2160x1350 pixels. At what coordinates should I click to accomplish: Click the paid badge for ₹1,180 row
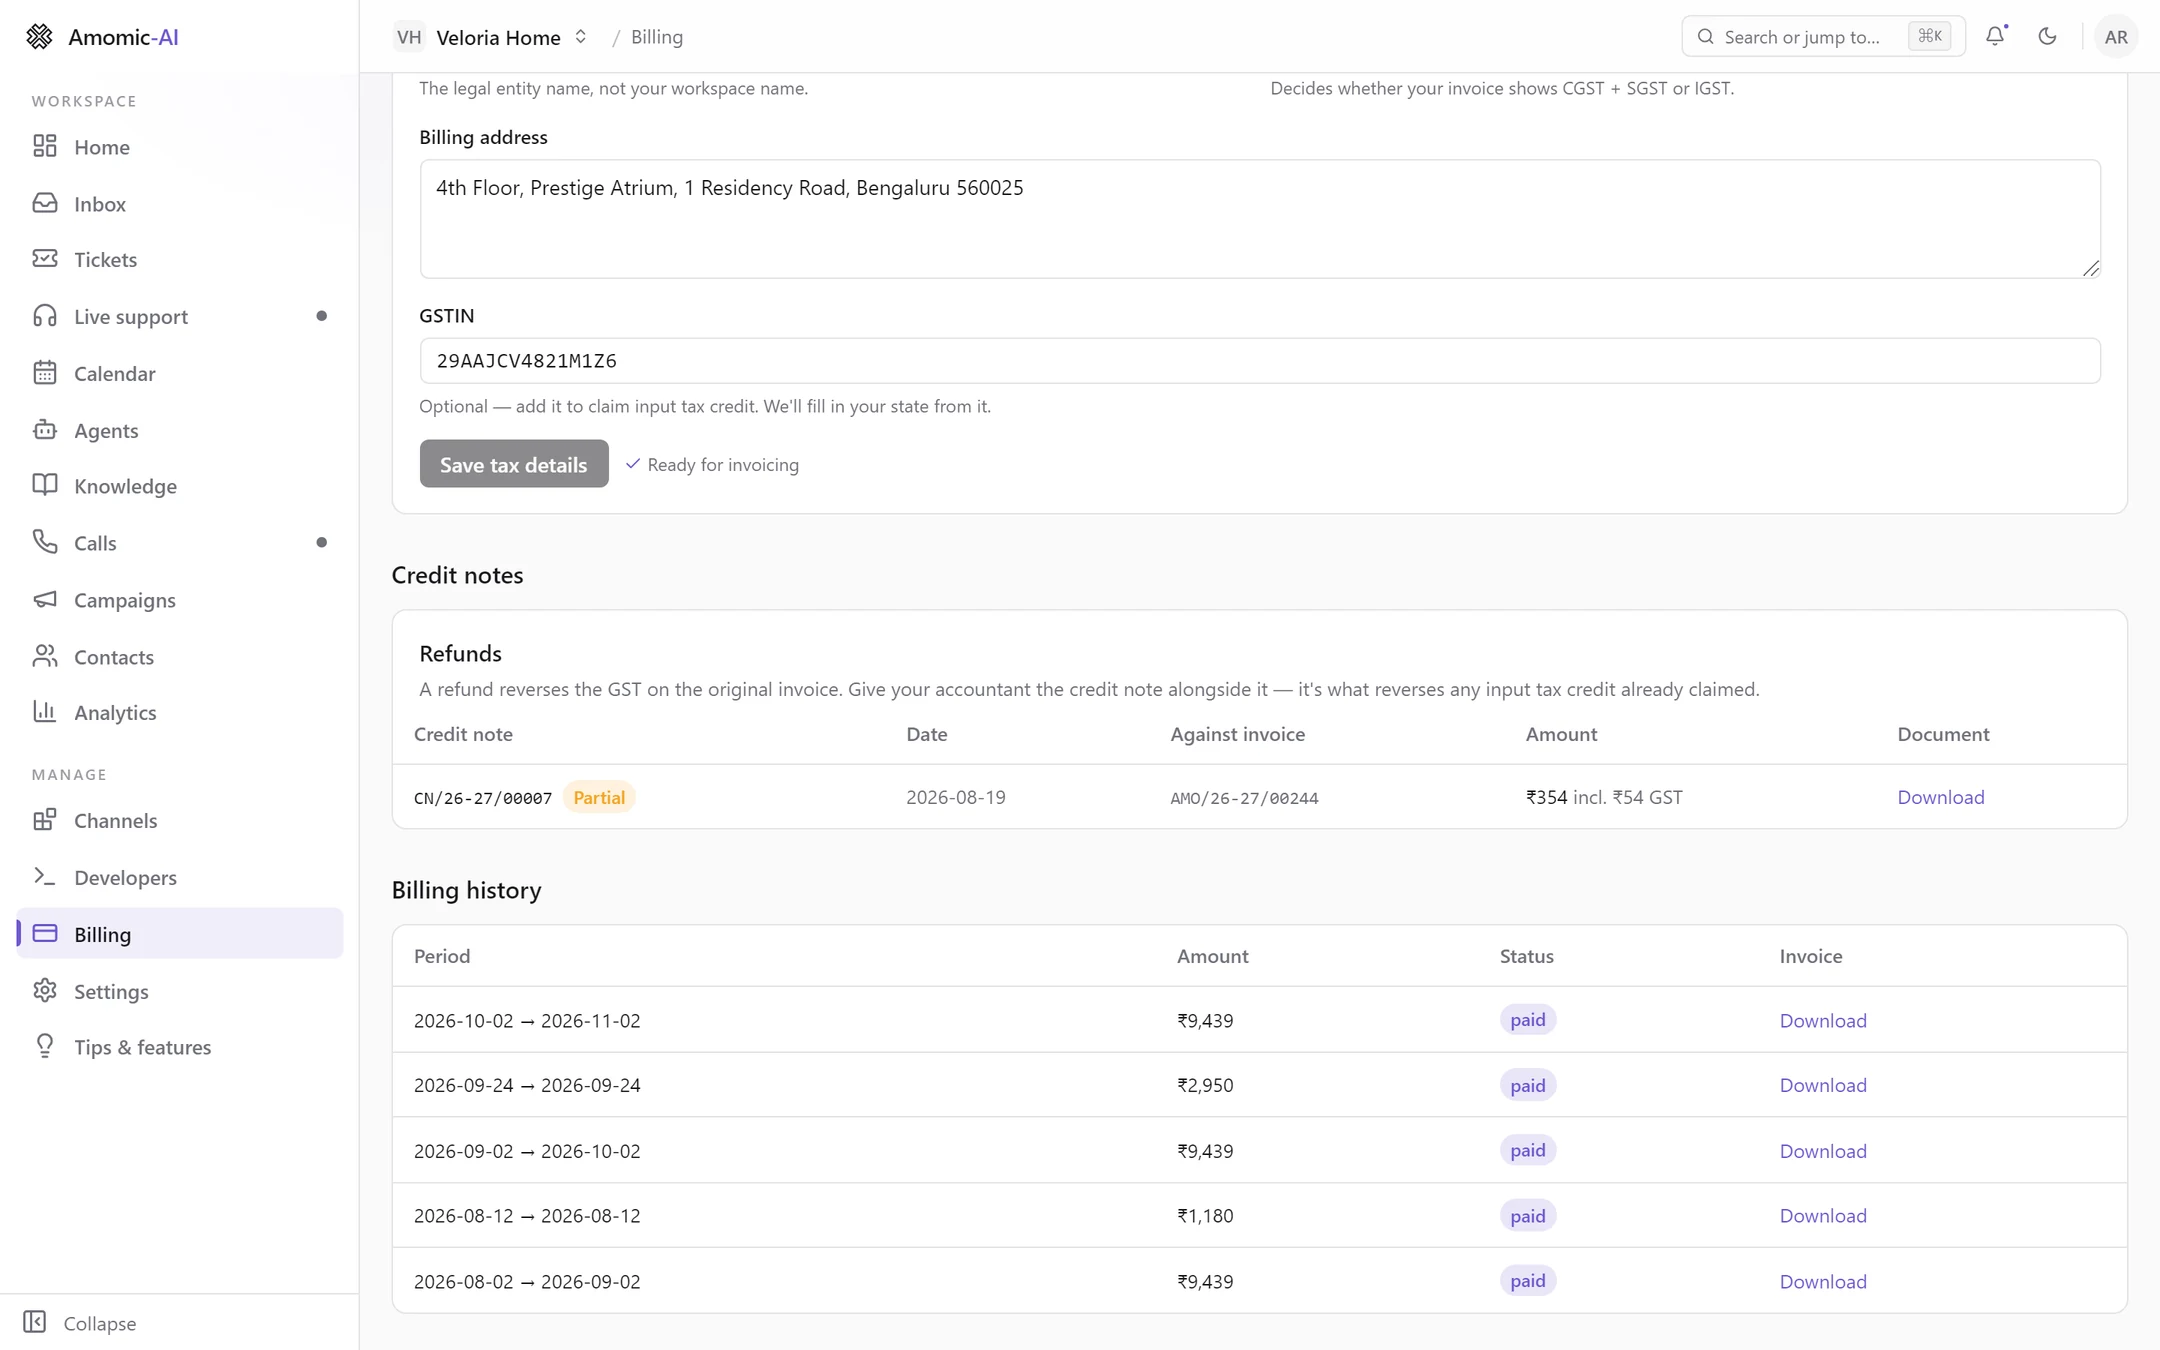tap(1527, 1215)
